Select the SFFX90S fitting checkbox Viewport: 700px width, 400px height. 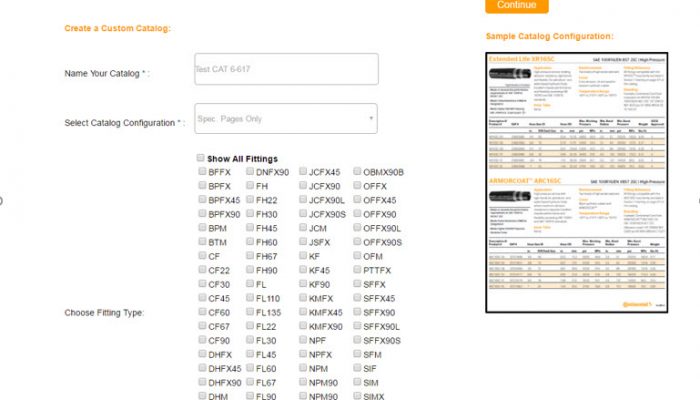coord(355,340)
